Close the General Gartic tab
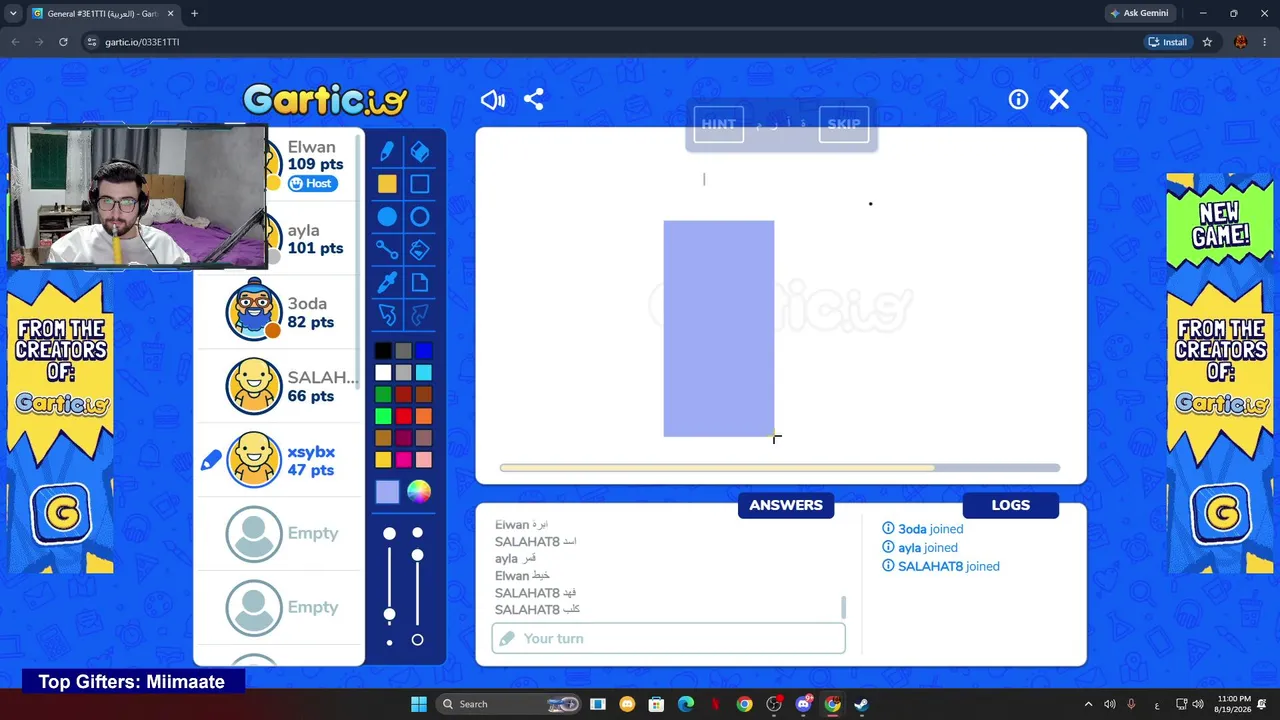1280x720 pixels. (x=170, y=13)
